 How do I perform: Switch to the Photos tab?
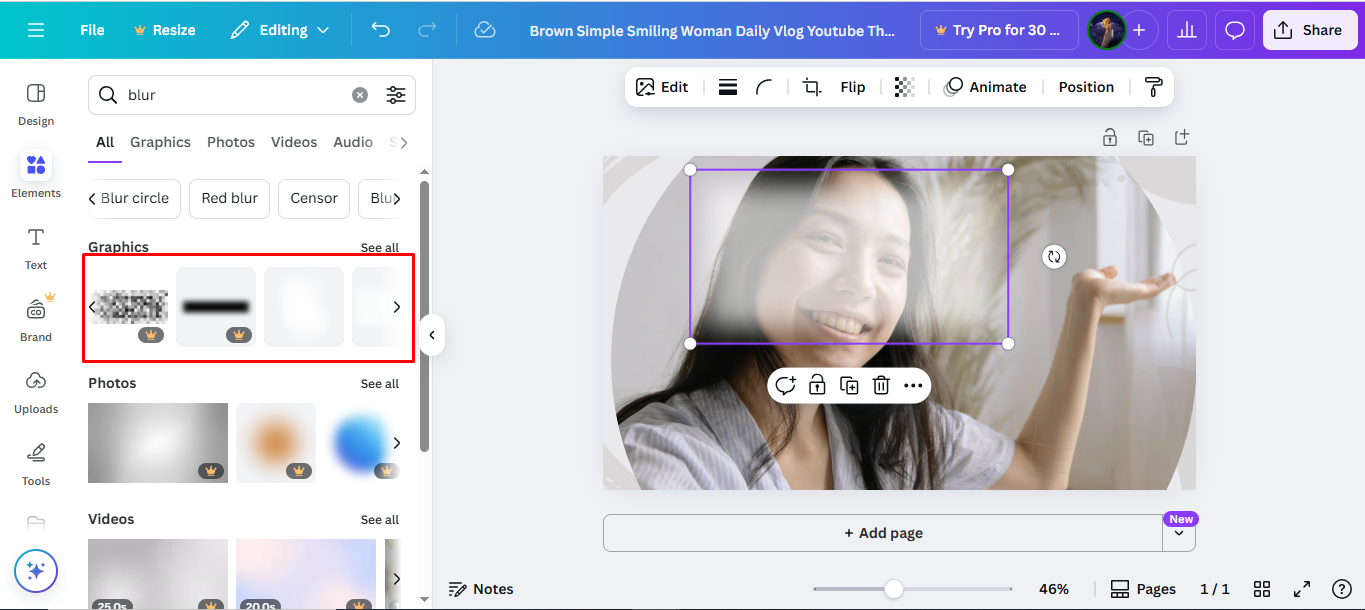pos(231,142)
